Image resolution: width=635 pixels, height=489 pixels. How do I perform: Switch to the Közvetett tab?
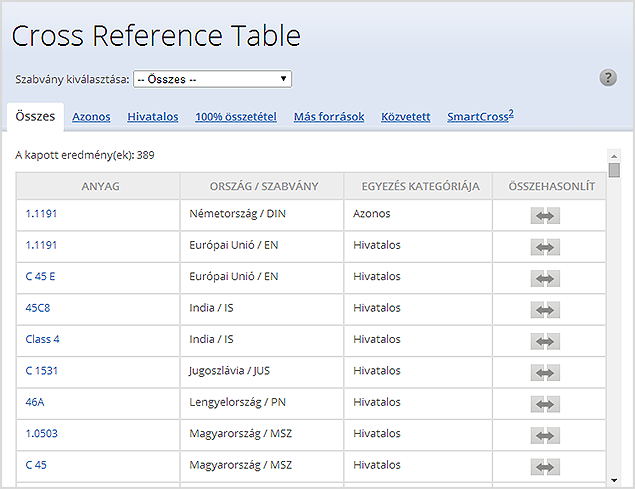[405, 117]
